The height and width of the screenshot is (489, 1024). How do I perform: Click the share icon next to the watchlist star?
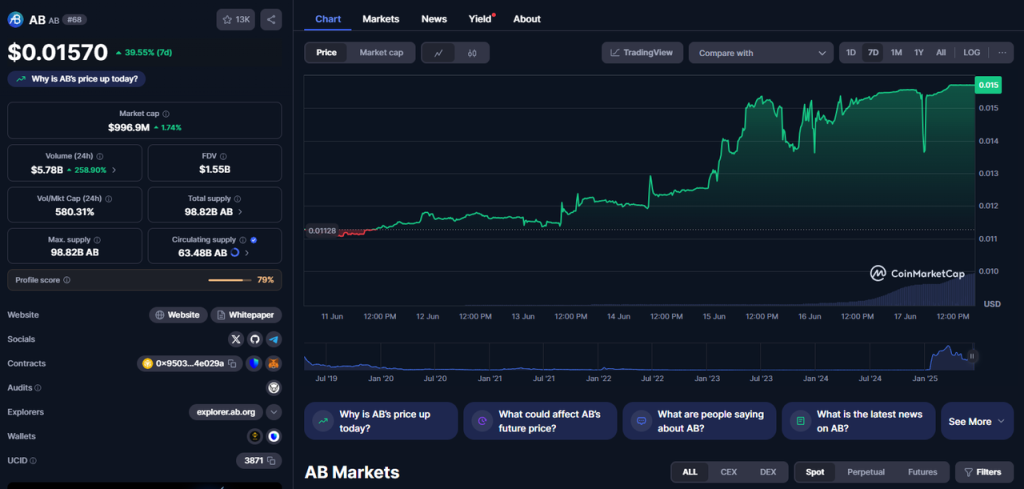pyautogui.click(x=271, y=19)
